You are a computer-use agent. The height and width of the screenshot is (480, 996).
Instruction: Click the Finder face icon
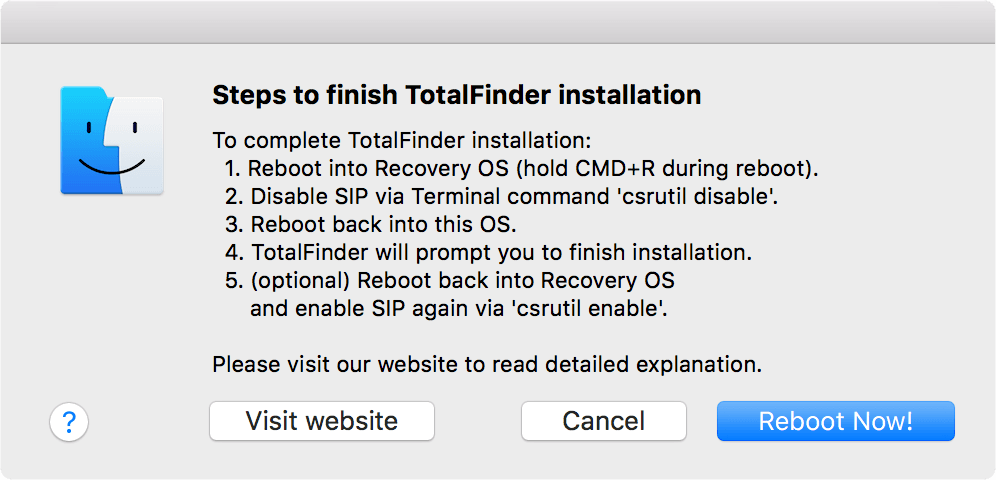[112, 139]
